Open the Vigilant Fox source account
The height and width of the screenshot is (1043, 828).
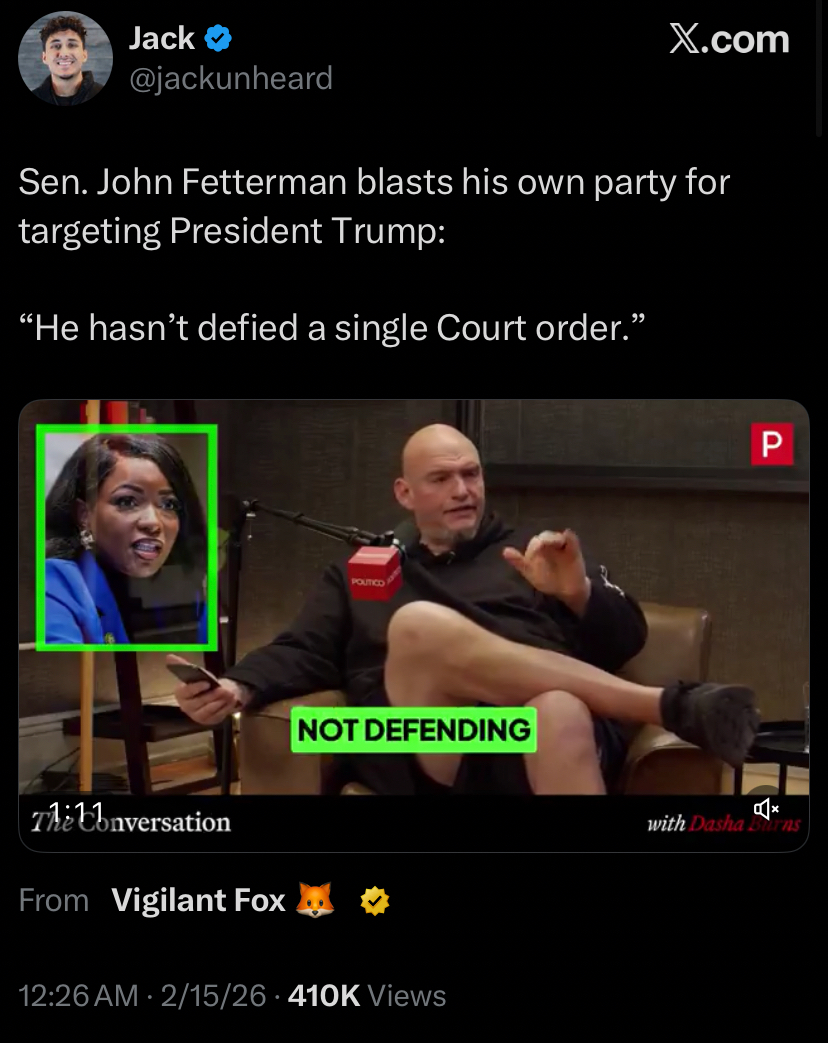(198, 900)
